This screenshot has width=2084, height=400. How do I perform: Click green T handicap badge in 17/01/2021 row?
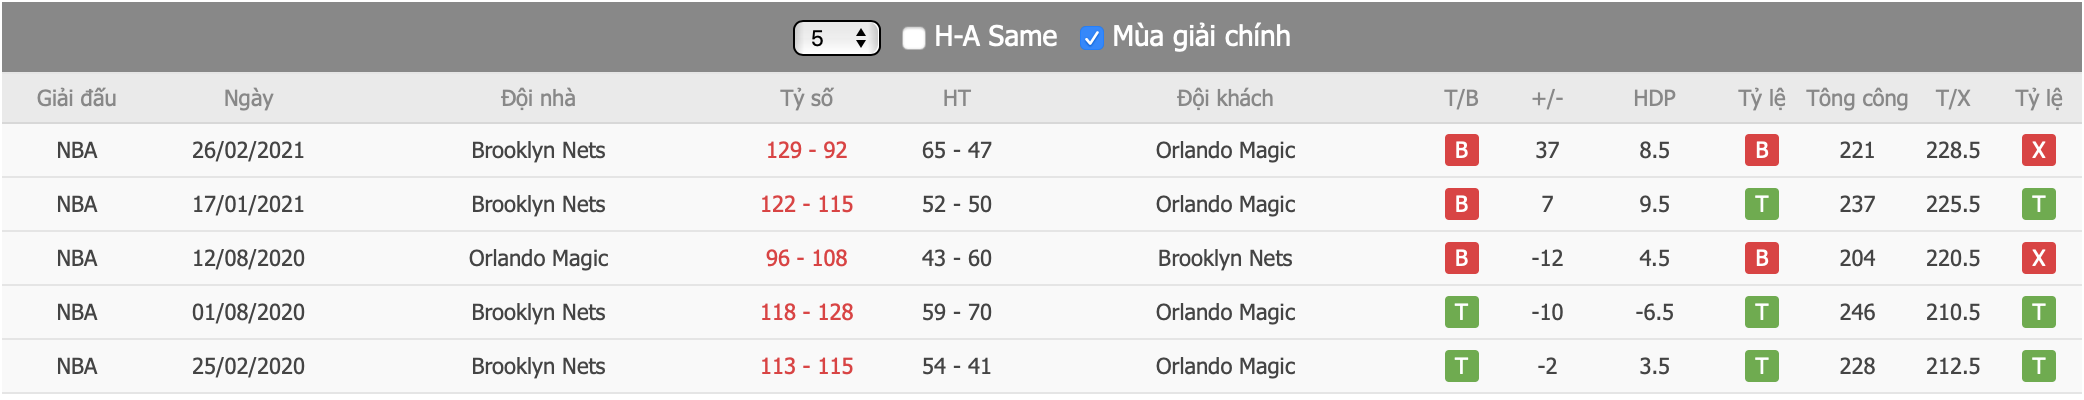coord(1761,204)
